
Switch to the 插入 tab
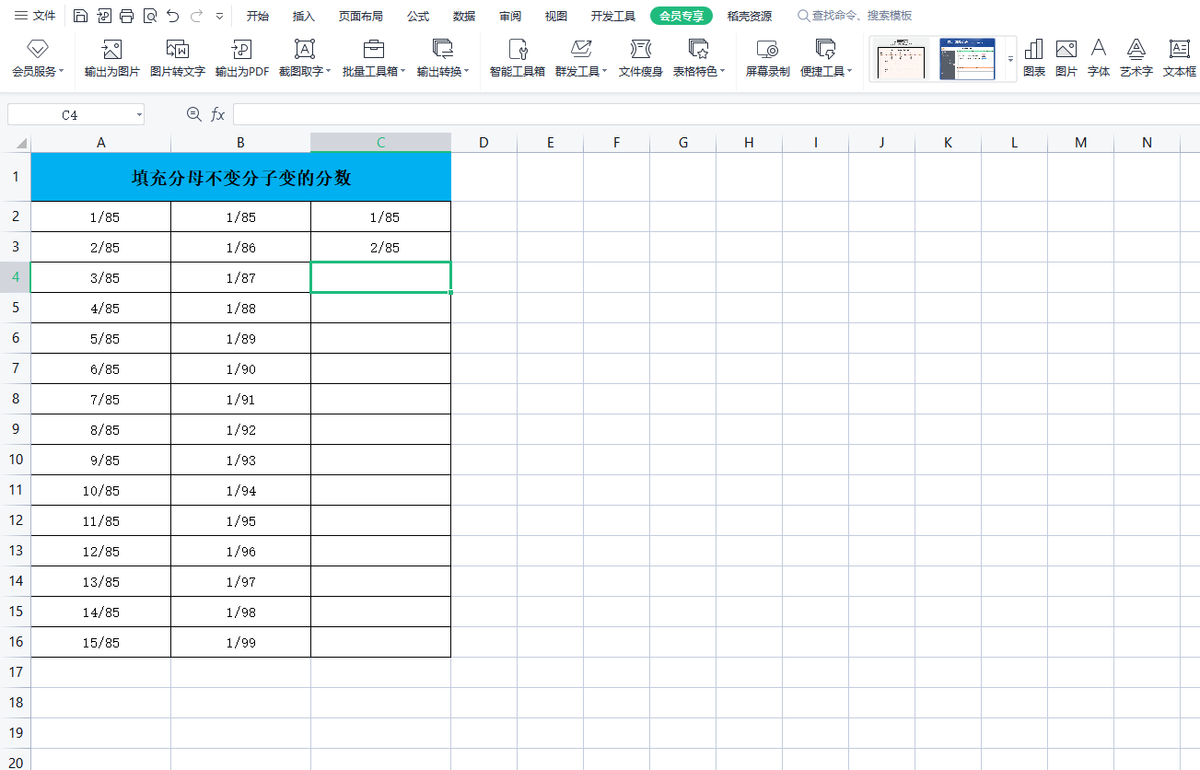304,16
